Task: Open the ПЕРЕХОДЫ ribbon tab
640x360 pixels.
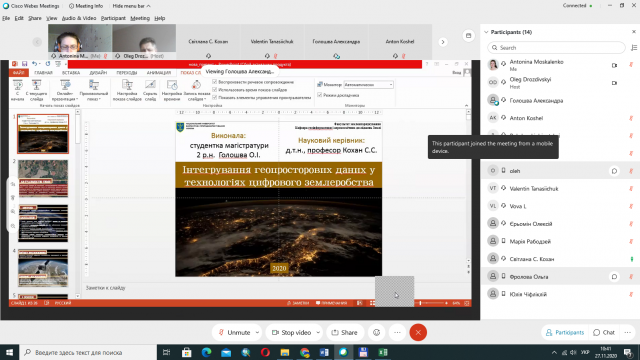Action: (127, 73)
